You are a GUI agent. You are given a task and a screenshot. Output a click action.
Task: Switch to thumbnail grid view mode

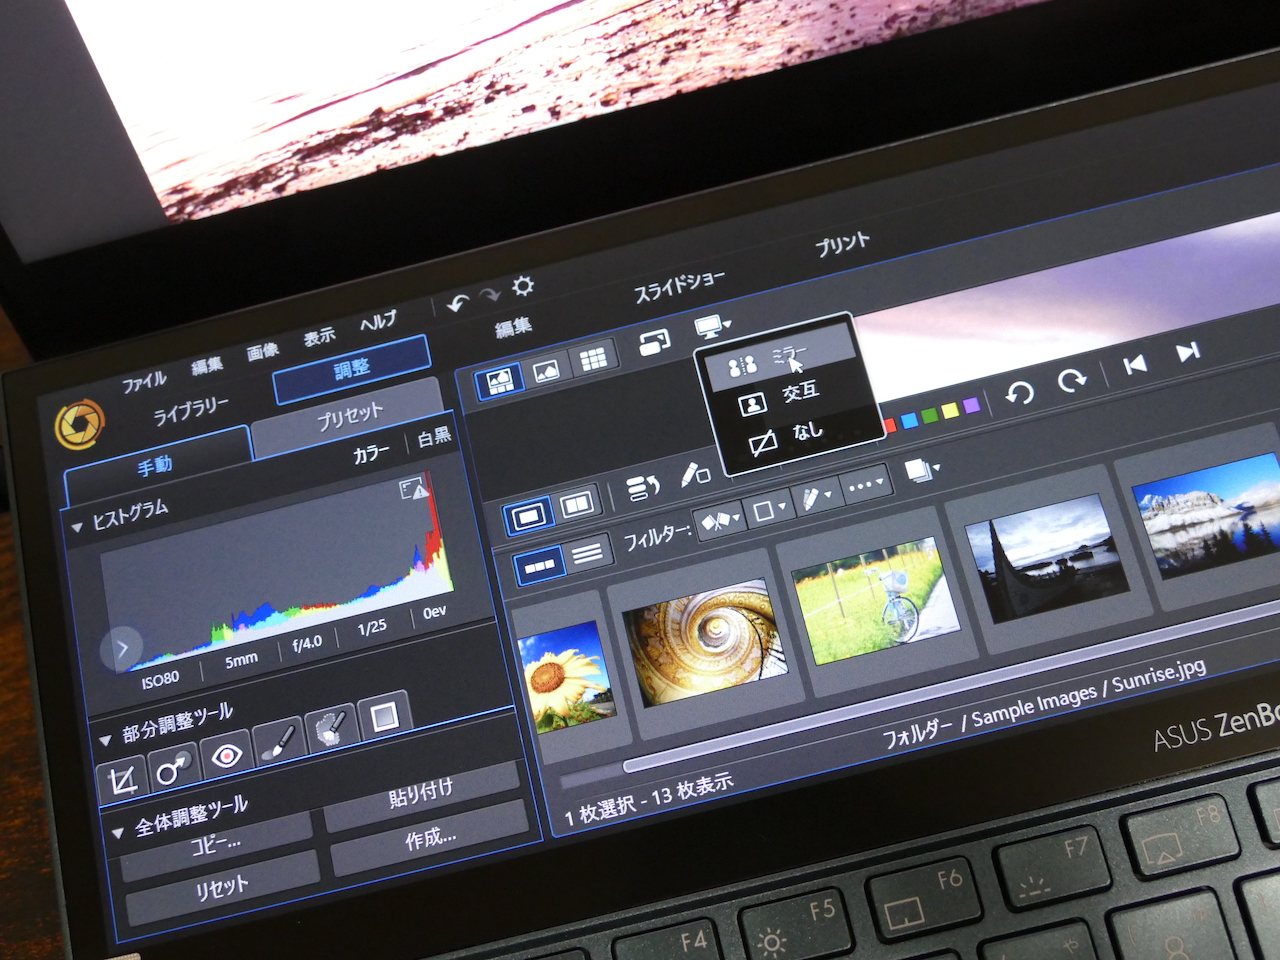(593, 359)
